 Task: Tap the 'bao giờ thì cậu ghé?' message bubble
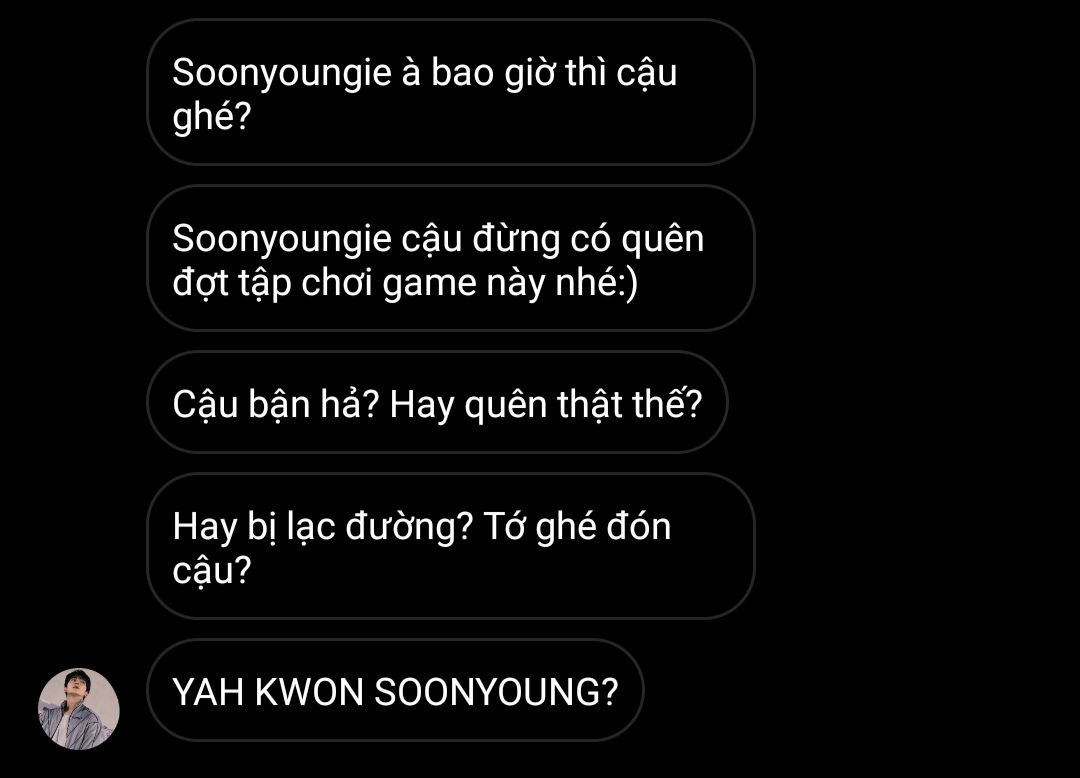451,92
